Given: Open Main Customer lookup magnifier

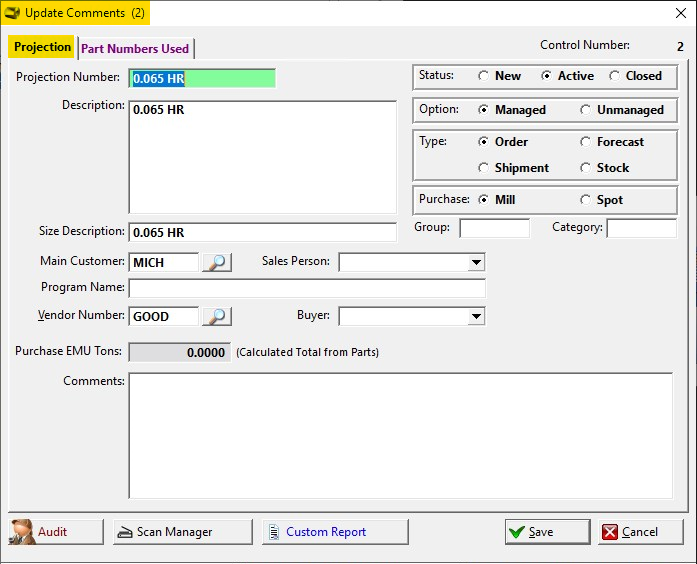Looking at the screenshot, I should point(217,262).
